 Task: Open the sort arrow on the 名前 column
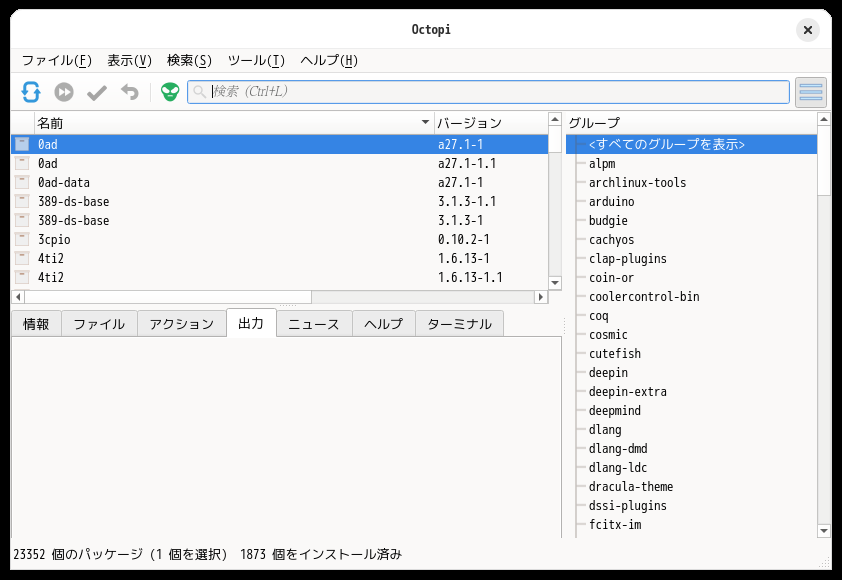point(425,123)
